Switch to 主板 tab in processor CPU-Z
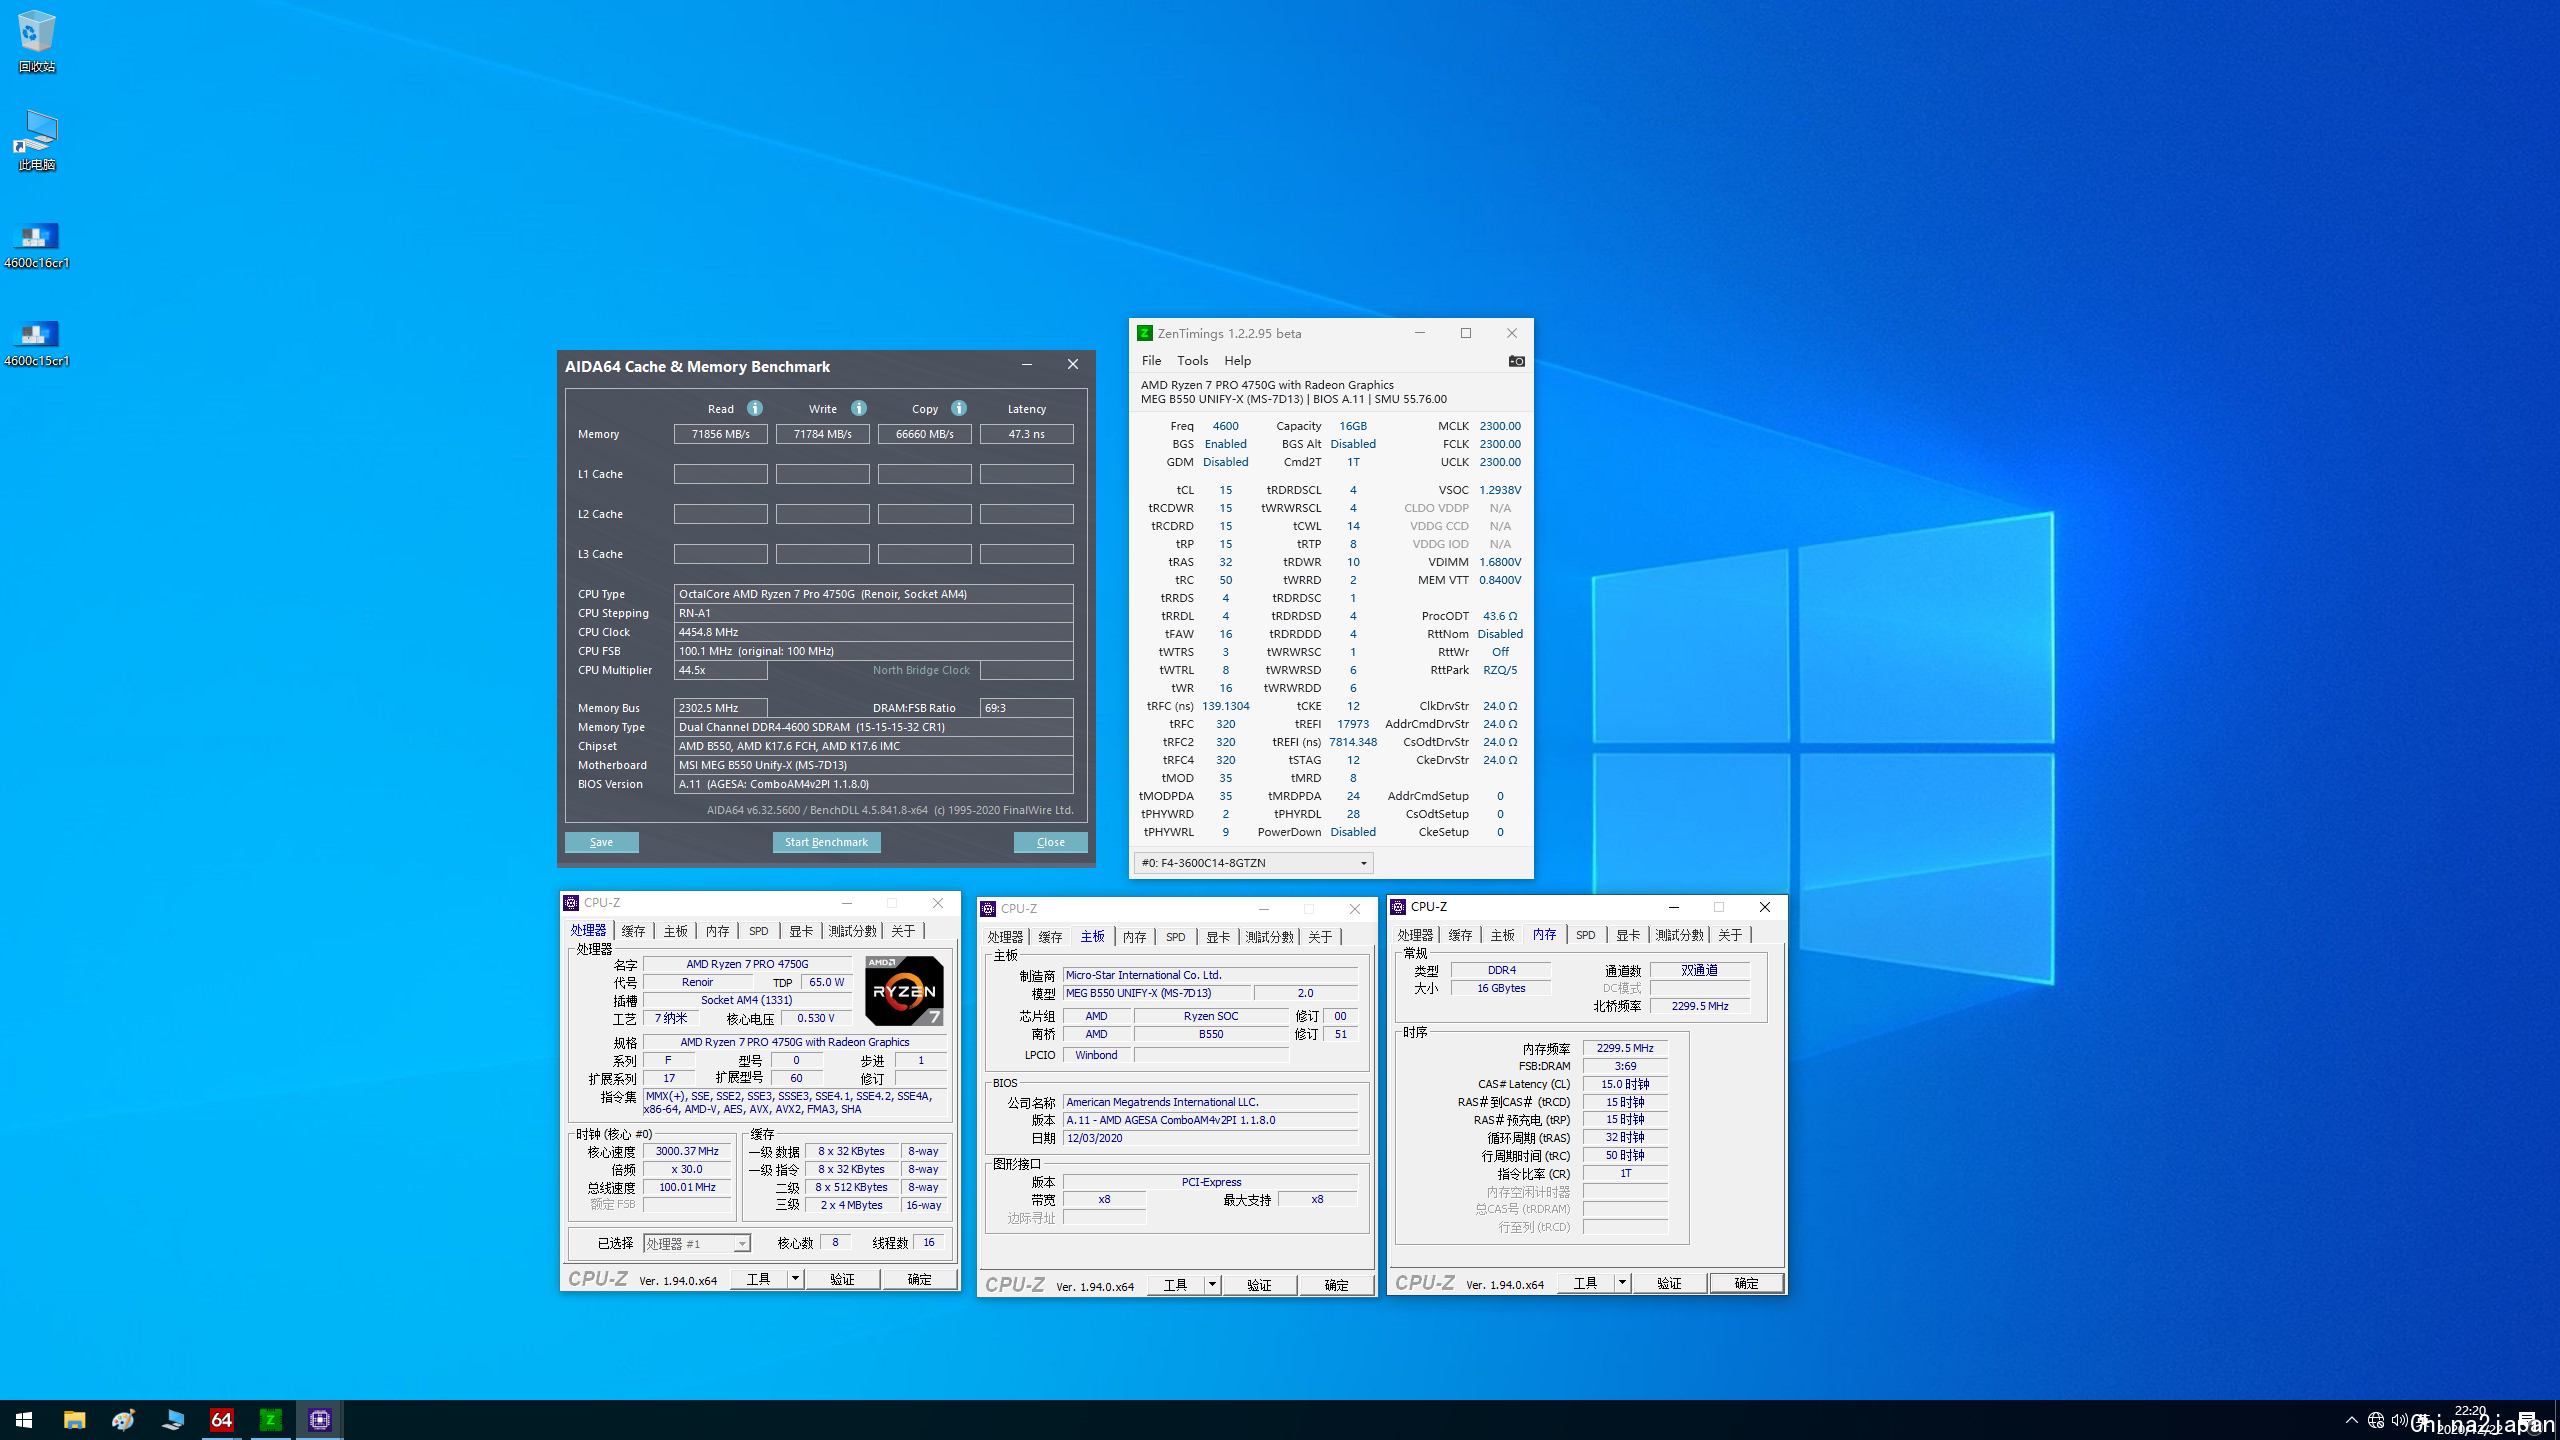The image size is (2560, 1440). coord(676,931)
